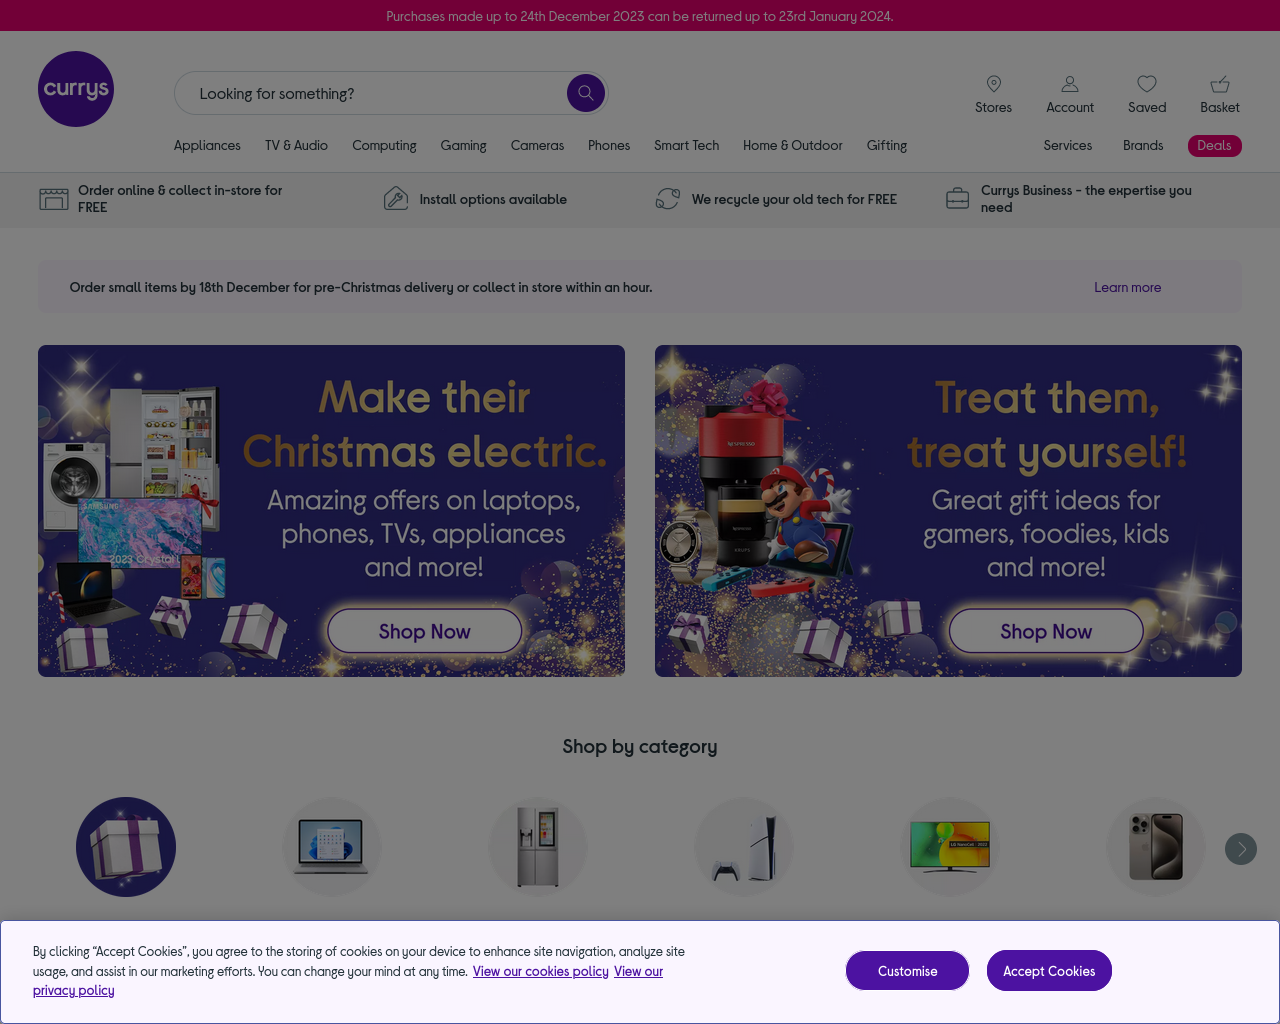Open the Stores locator icon

click(x=994, y=84)
